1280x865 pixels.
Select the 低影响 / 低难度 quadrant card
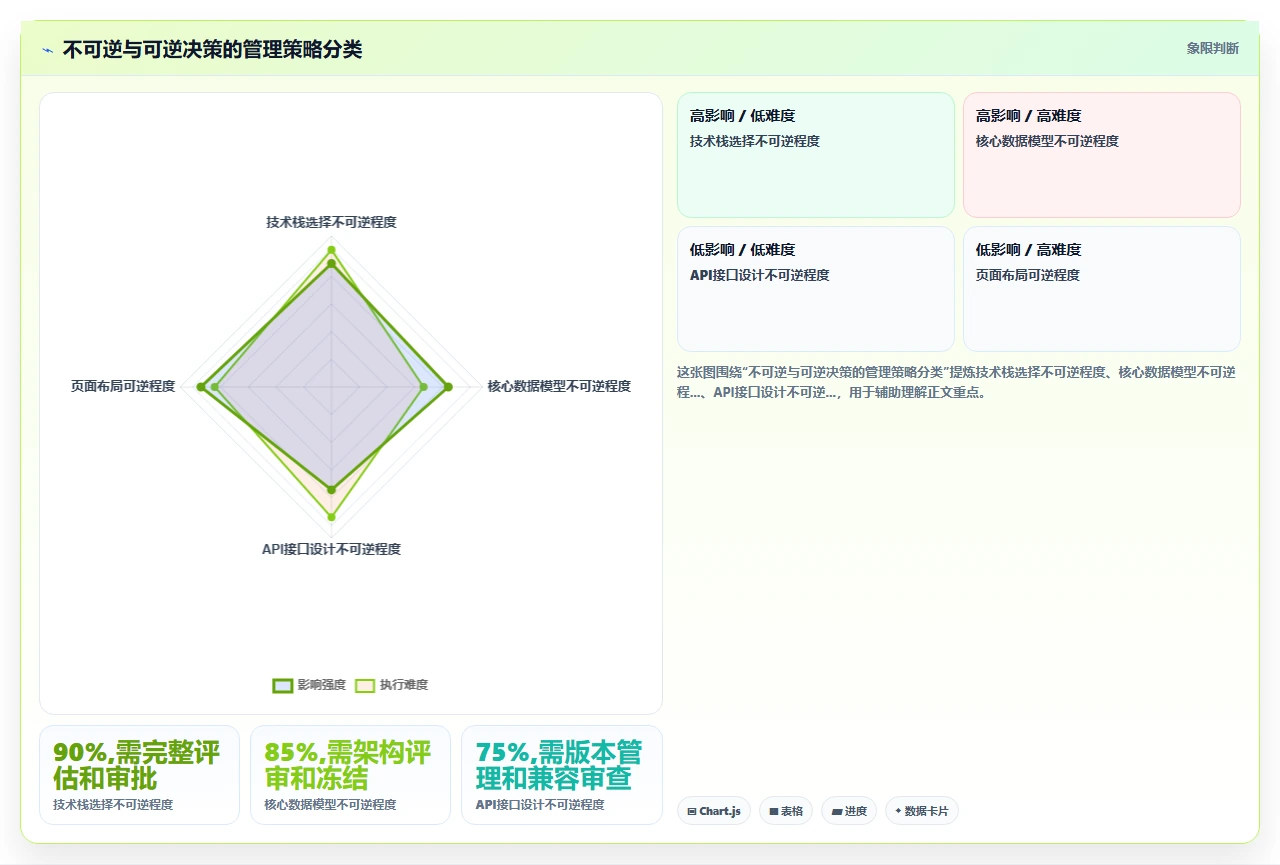coord(816,289)
